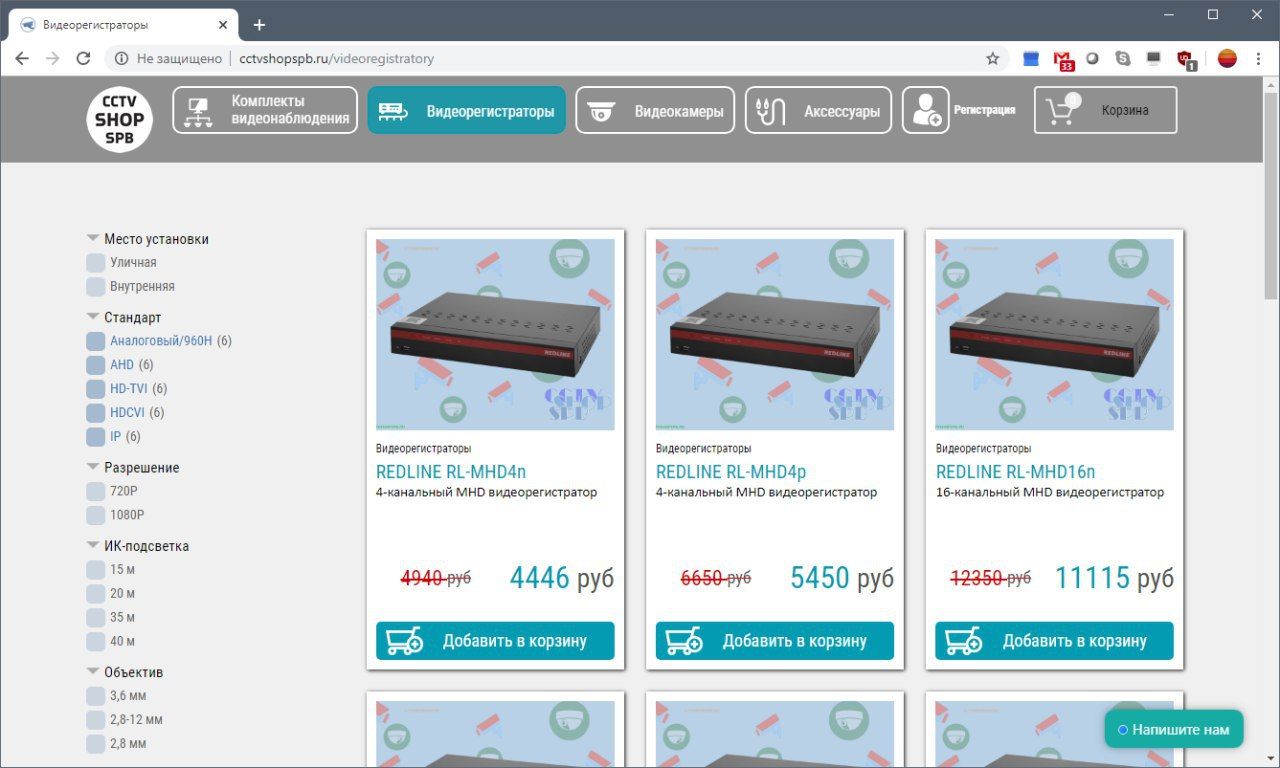
Task: Click cart icon on RL-MHD16n add button
Action: point(963,641)
